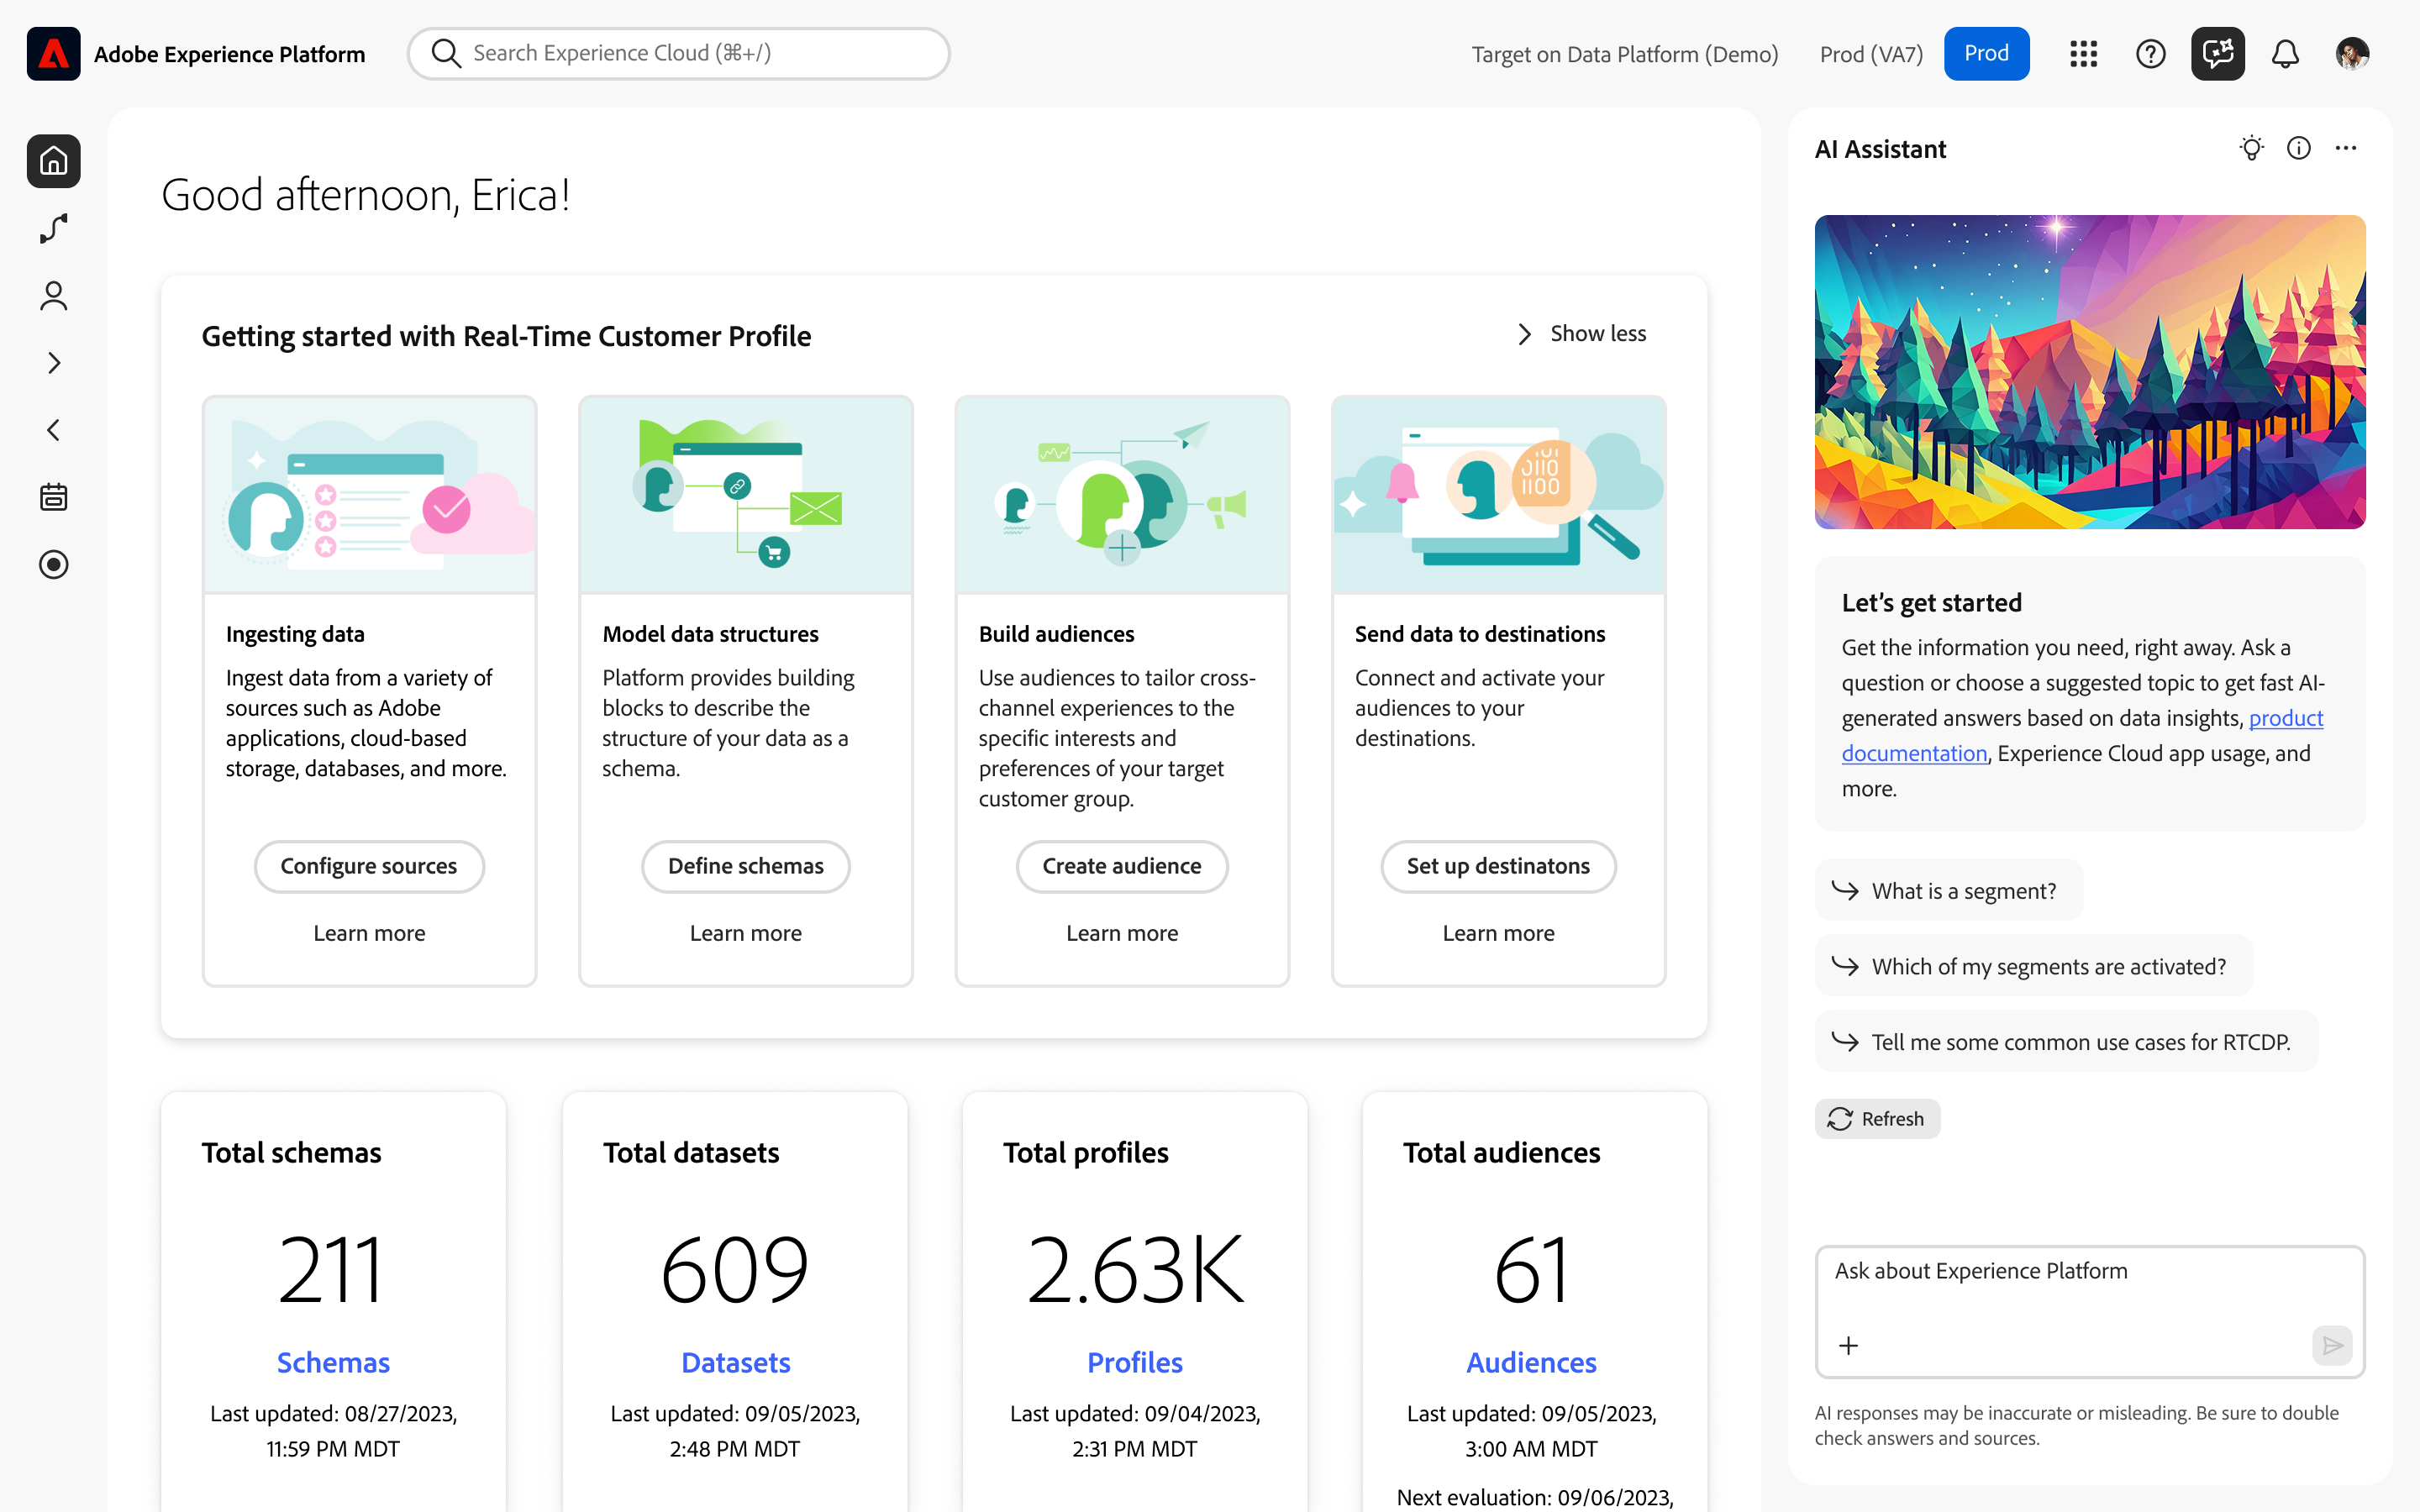Click the 2.63K total profiles value
This screenshot has height=1512, width=2420.
coord(1134,1270)
